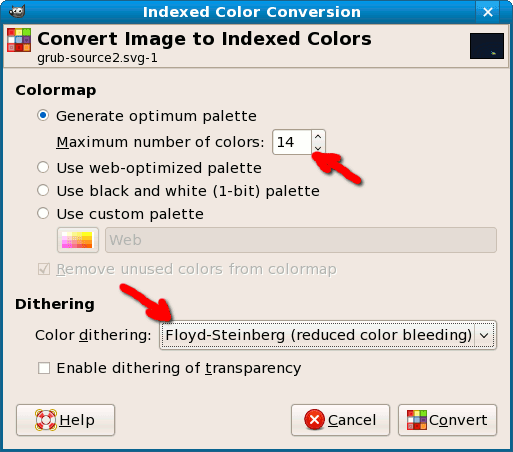This screenshot has width=513, height=452.
Task: Close the Indexed Color Conversion dialog
Action: tap(488, 12)
